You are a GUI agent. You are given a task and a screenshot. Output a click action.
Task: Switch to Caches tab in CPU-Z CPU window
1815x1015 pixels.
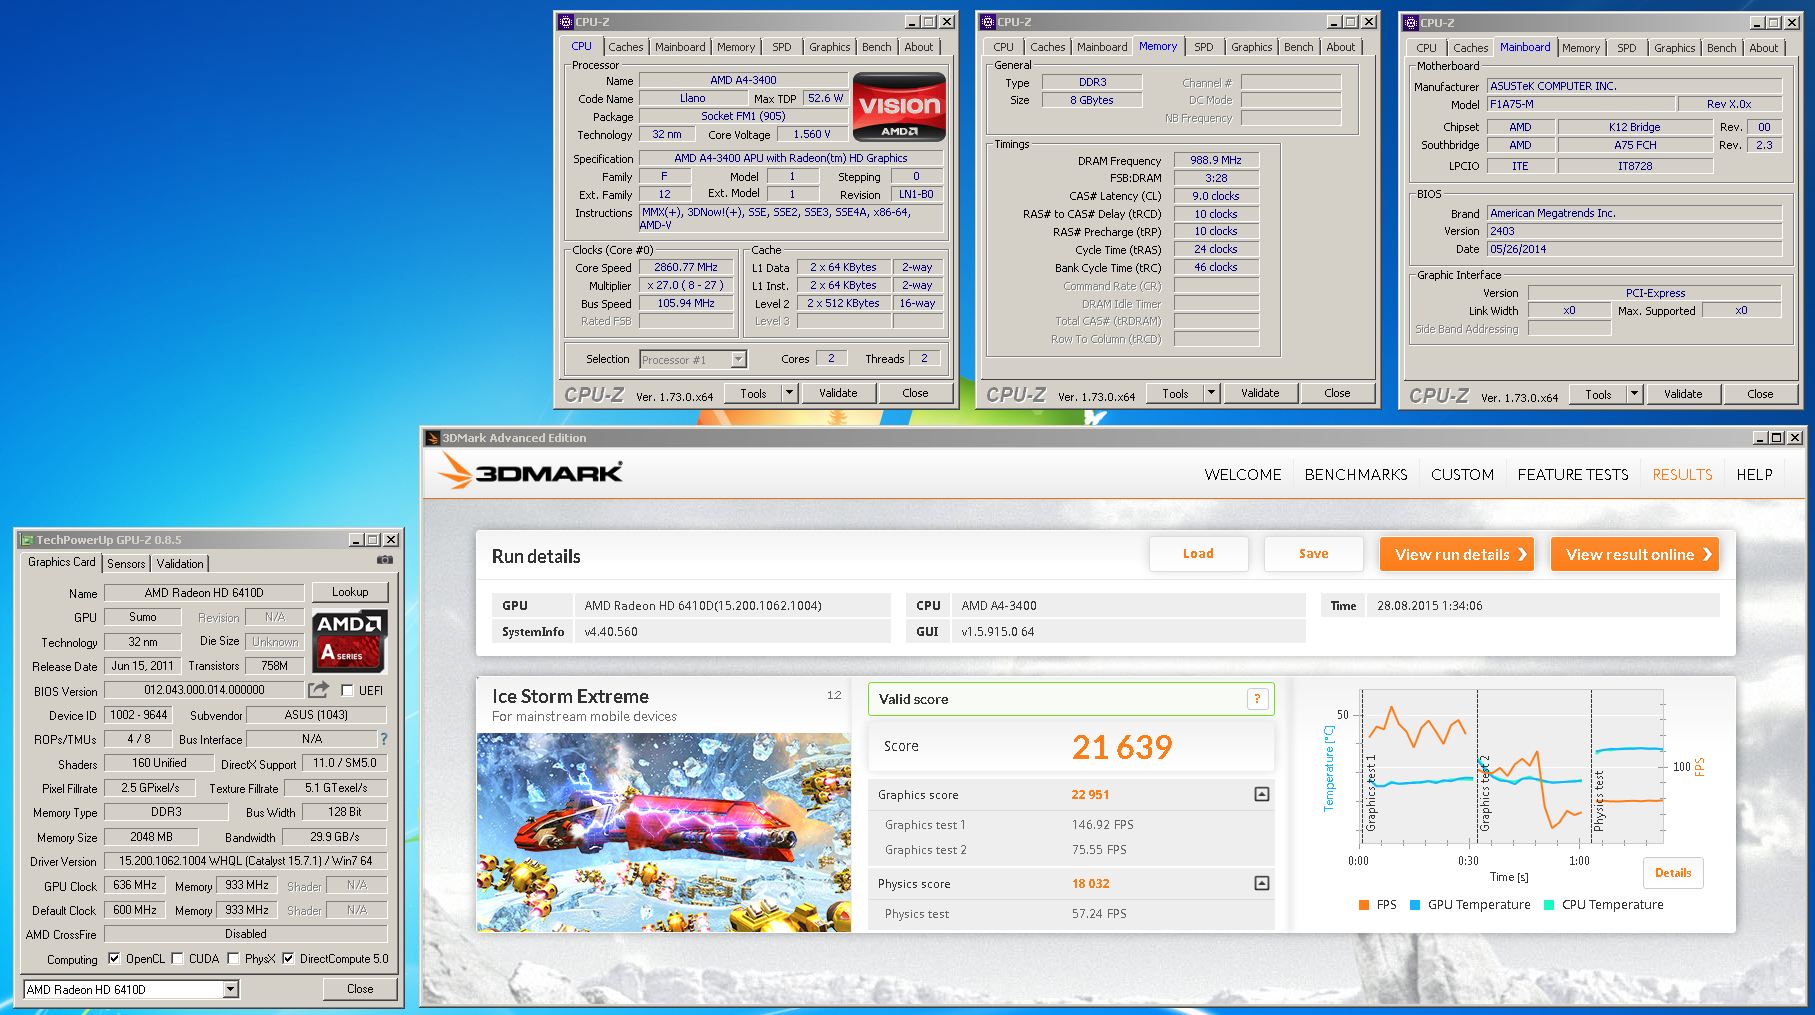pyautogui.click(x=626, y=47)
